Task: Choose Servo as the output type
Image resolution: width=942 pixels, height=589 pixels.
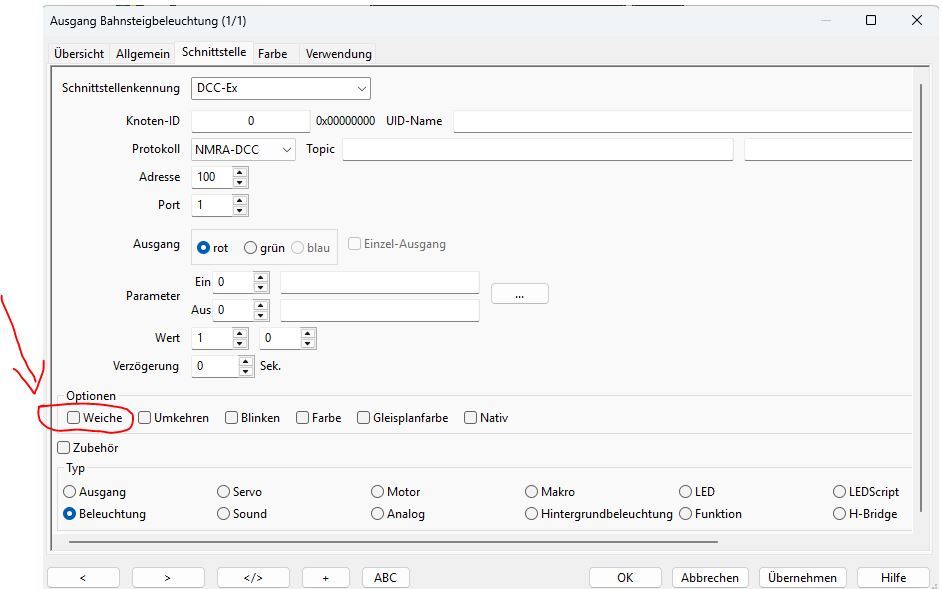Action: click(x=224, y=492)
